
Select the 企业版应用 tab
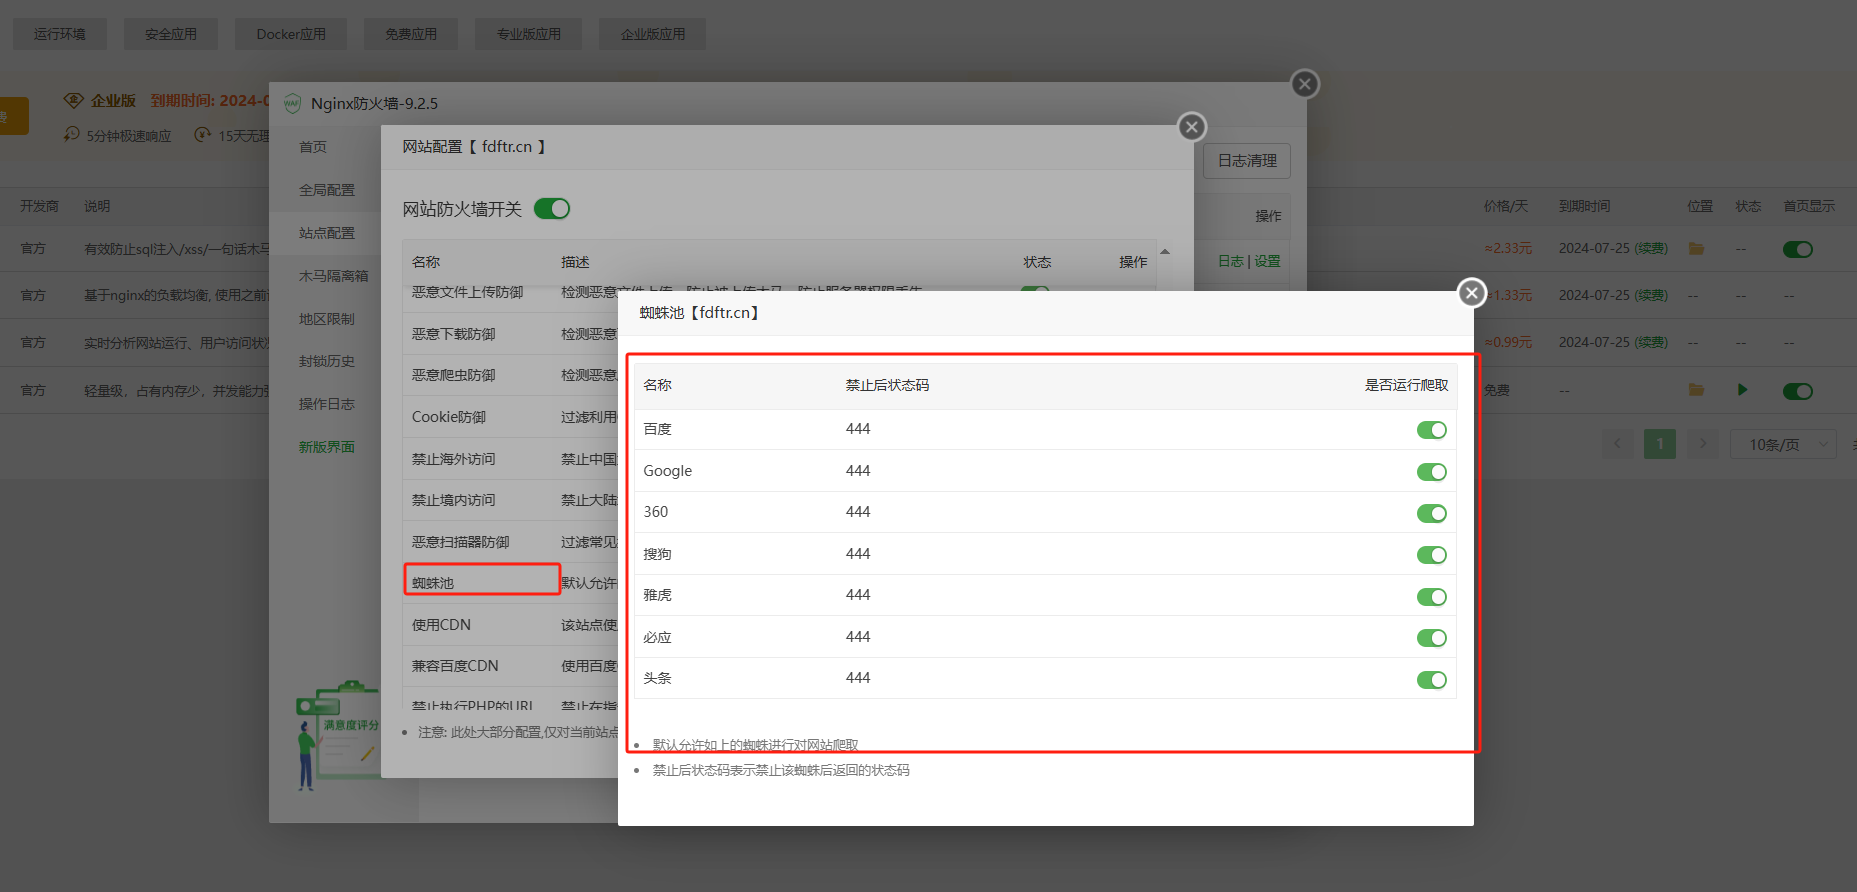(653, 34)
